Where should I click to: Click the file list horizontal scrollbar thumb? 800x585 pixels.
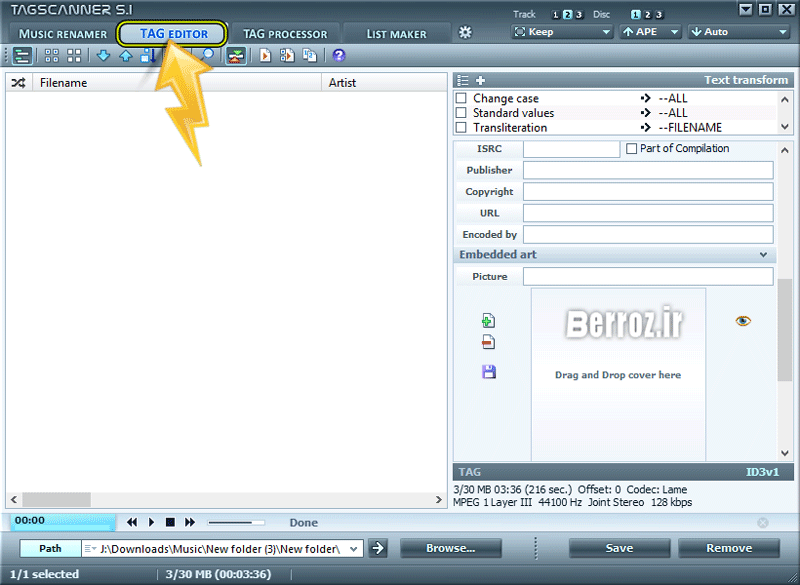coord(56,499)
